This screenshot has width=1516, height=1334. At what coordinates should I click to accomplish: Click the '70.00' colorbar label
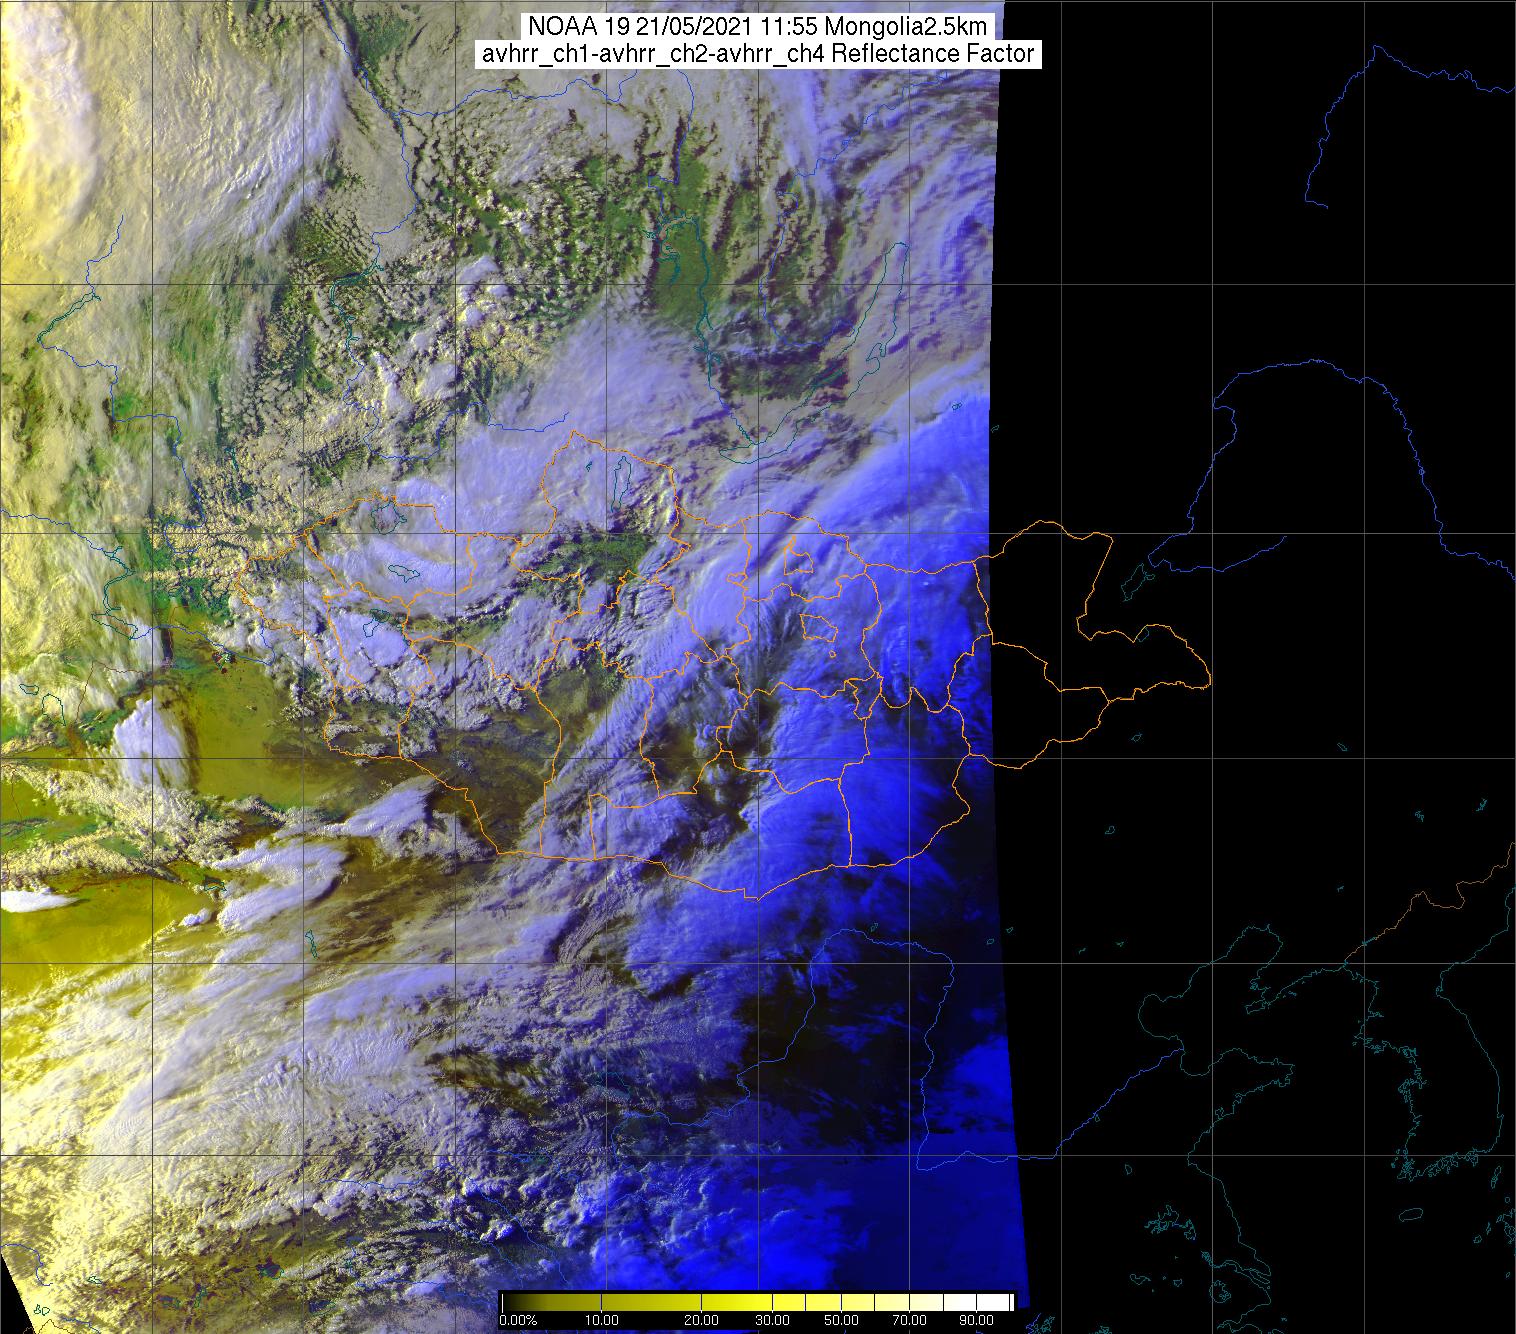[909, 1320]
